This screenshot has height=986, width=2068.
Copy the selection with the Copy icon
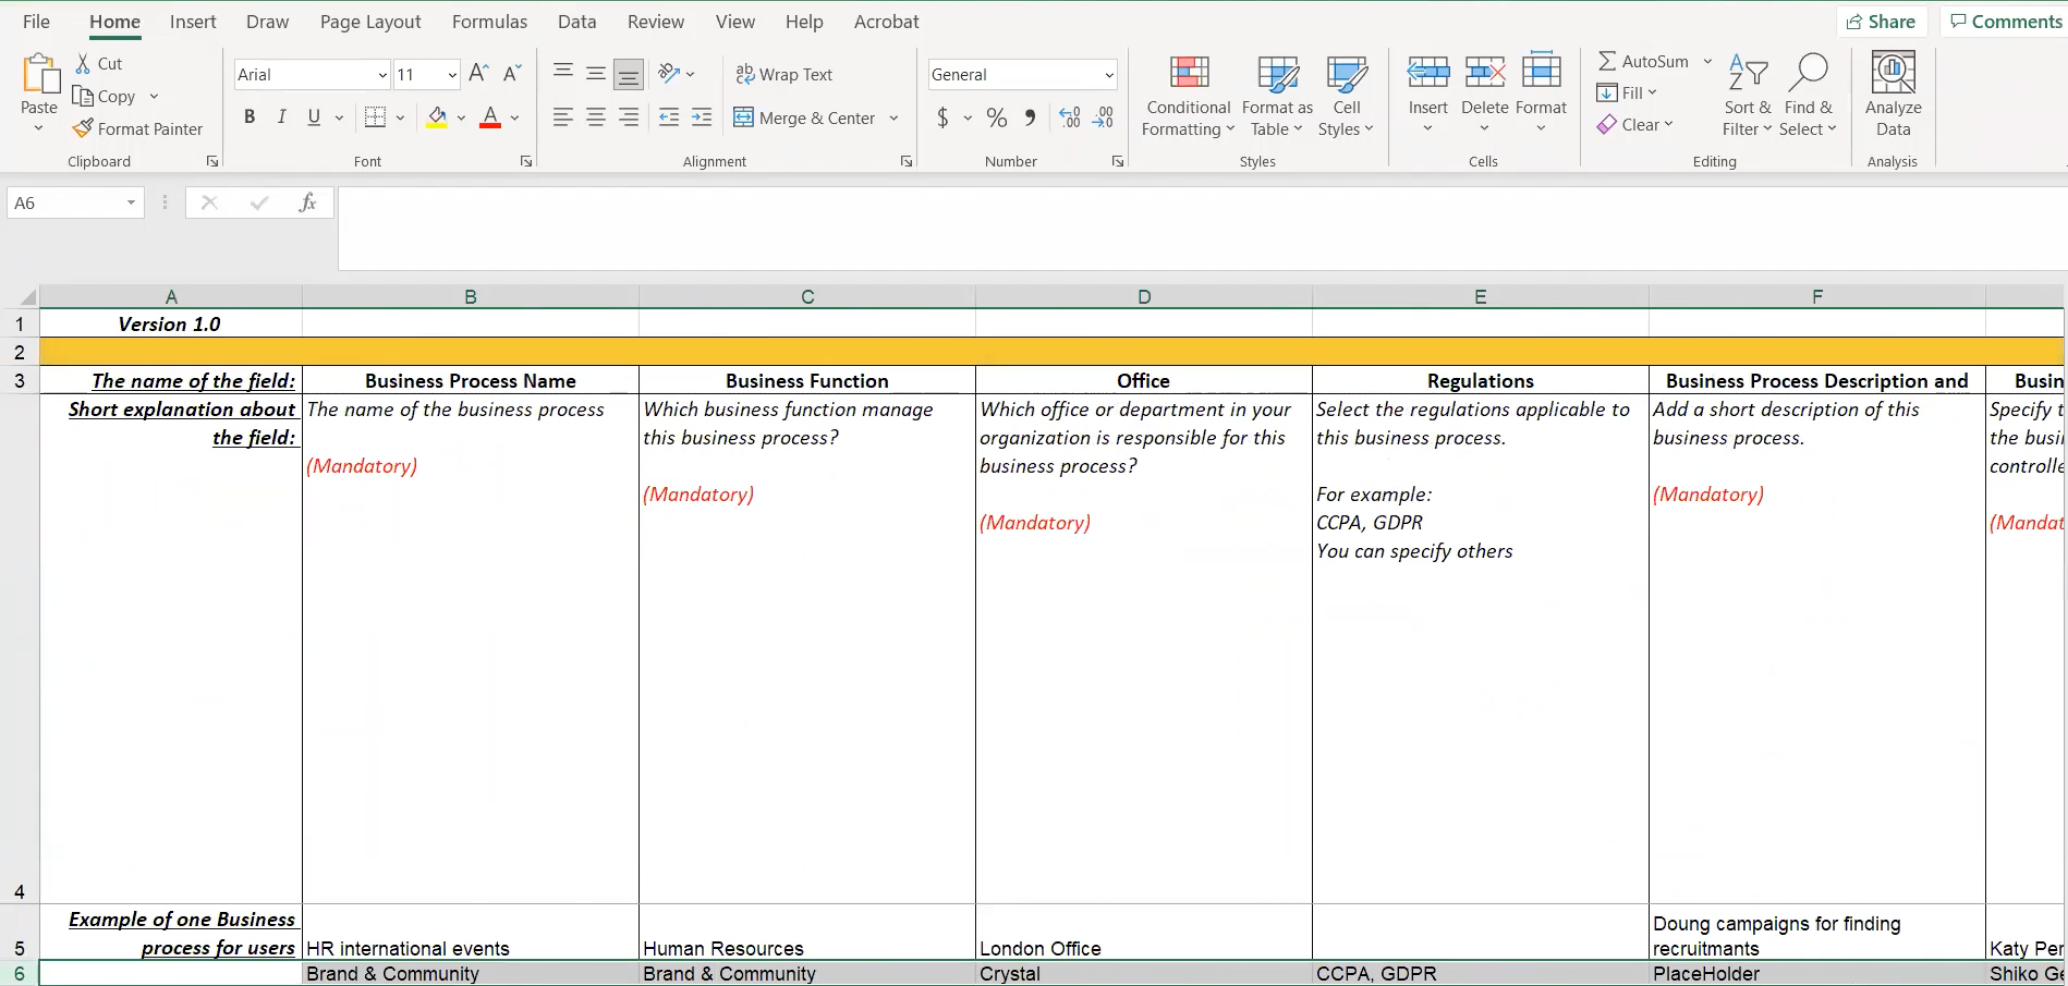(83, 96)
